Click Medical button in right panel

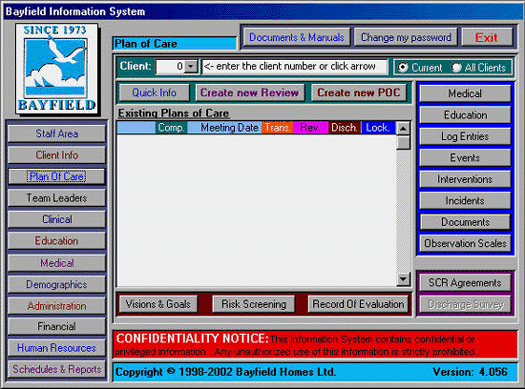465,93
